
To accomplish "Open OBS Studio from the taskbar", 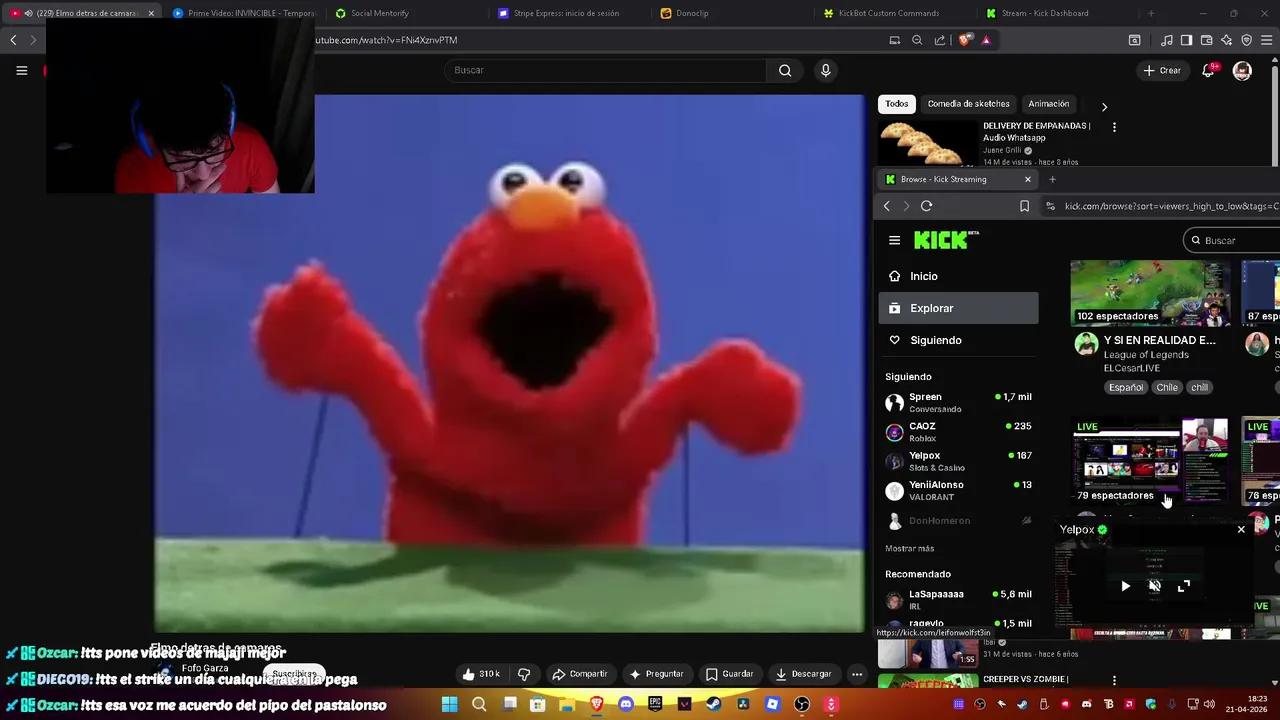I will [x=802, y=704].
